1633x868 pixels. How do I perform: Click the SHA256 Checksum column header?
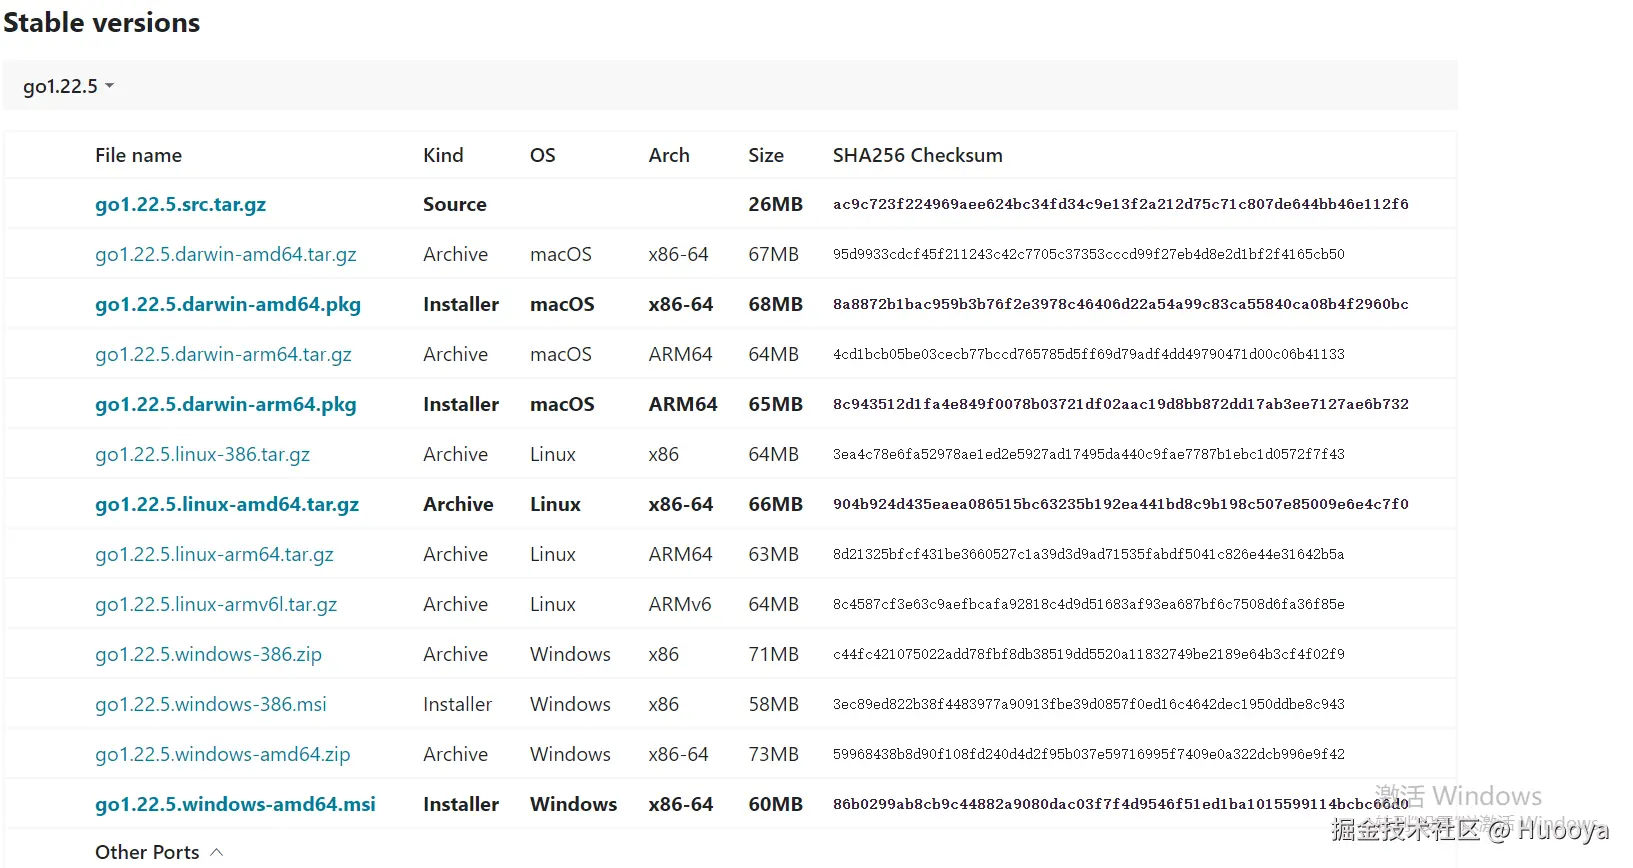[x=917, y=155]
